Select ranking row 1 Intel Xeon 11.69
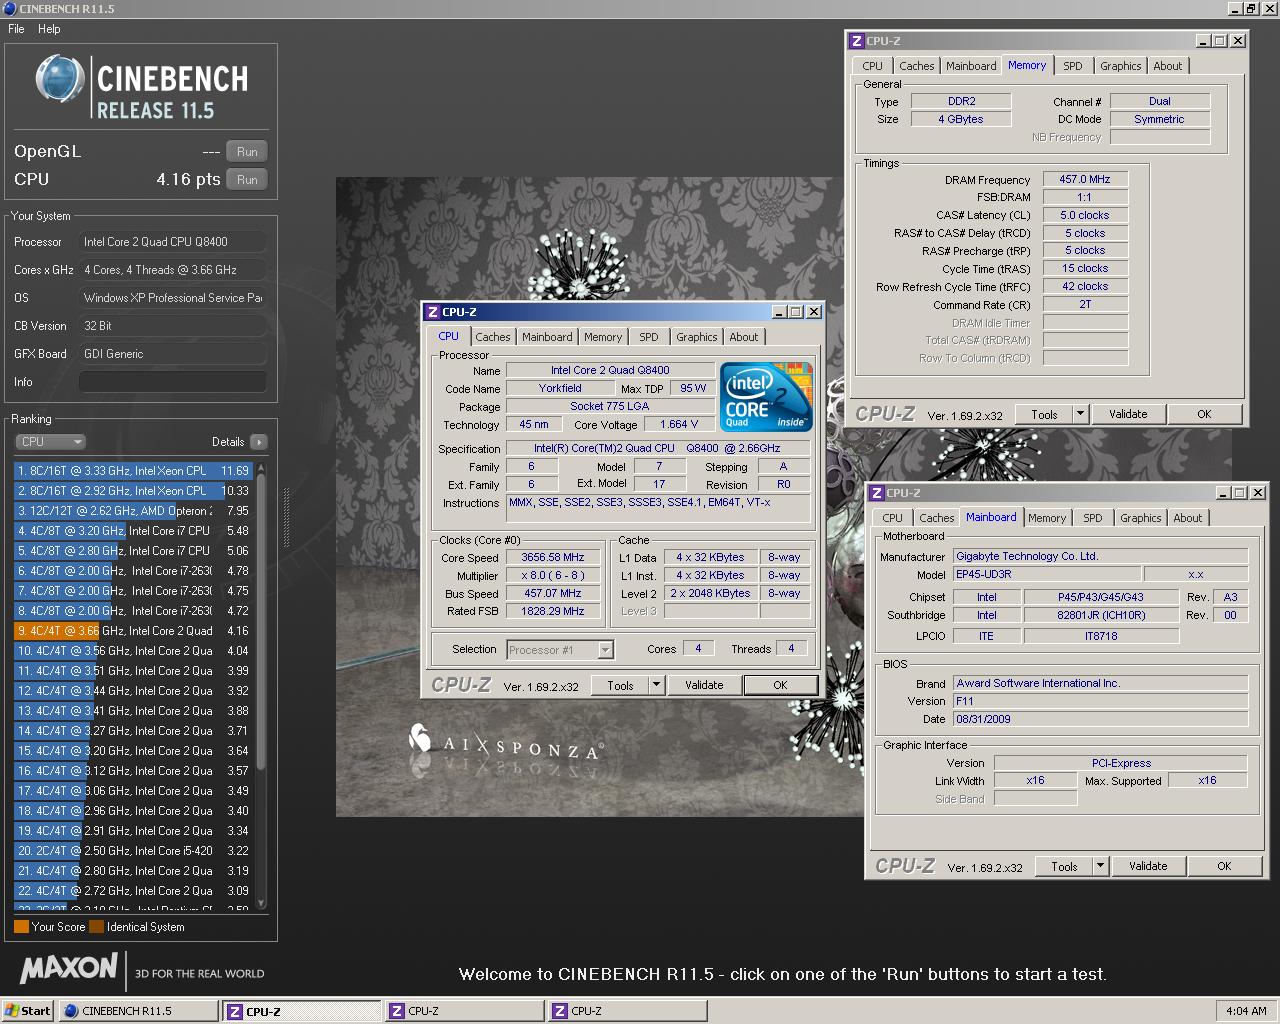The height and width of the screenshot is (1024, 1280). tap(133, 471)
